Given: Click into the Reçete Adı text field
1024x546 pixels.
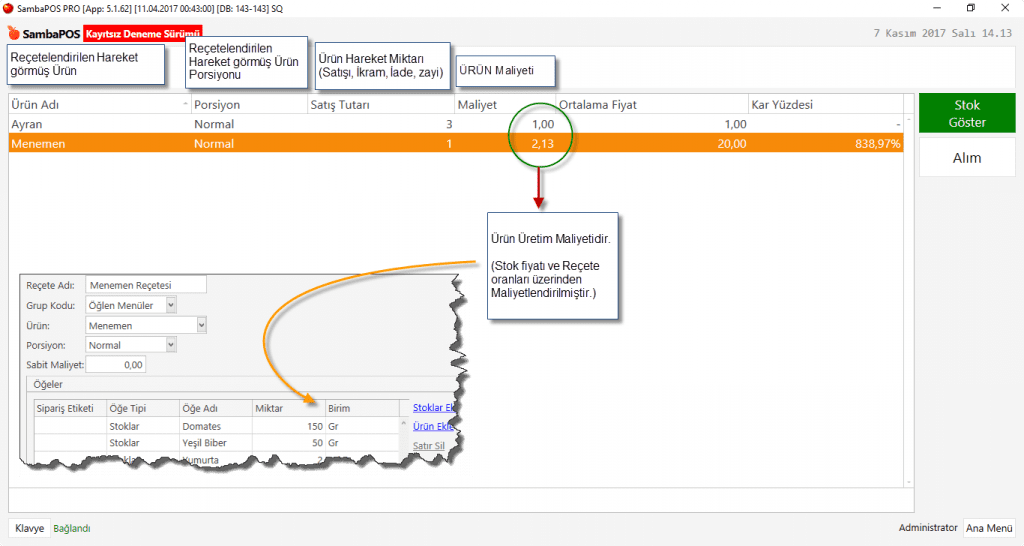Looking at the screenshot, I should [x=146, y=285].
